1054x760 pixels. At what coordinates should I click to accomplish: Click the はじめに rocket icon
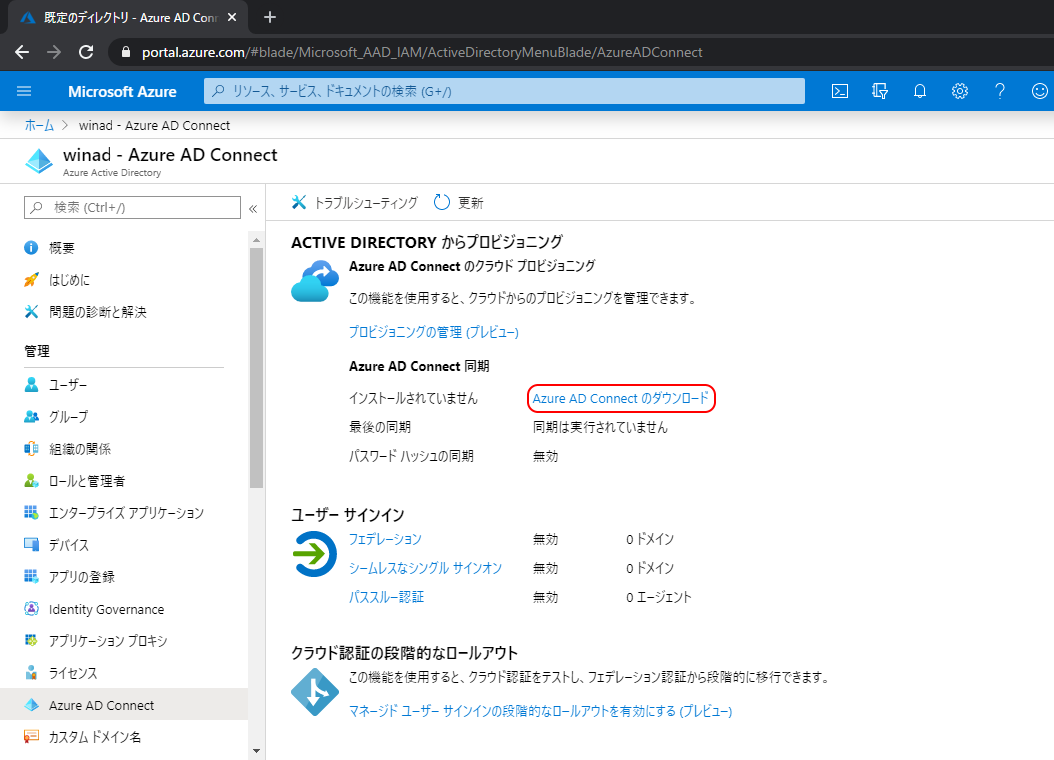point(31,280)
